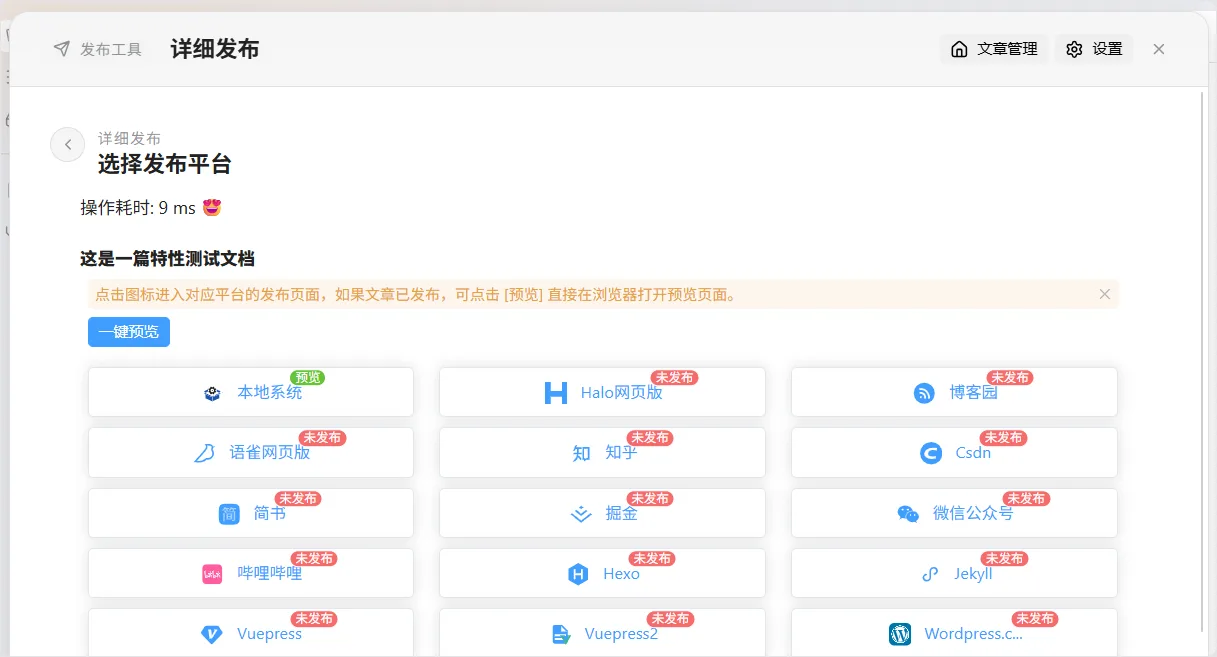1217x657 pixels.
Task: Open 文章管理 home icon button
Action: [994, 49]
